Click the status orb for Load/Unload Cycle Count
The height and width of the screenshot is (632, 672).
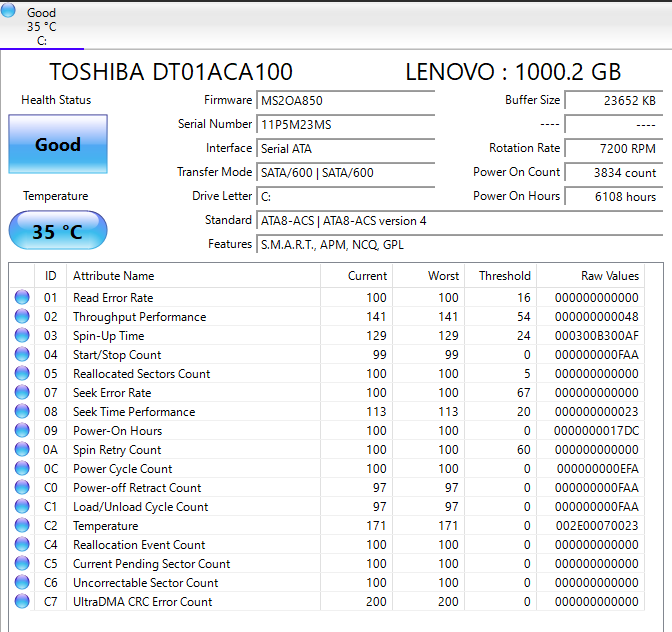click(x=22, y=506)
